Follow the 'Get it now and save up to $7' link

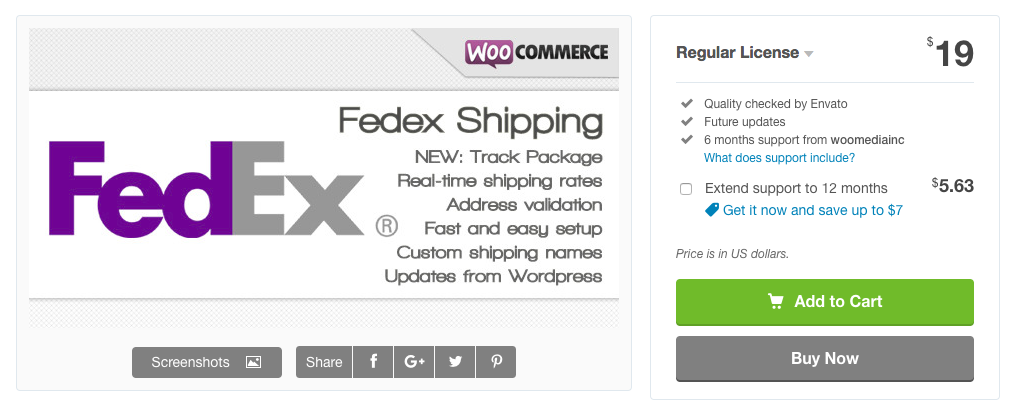pos(813,210)
